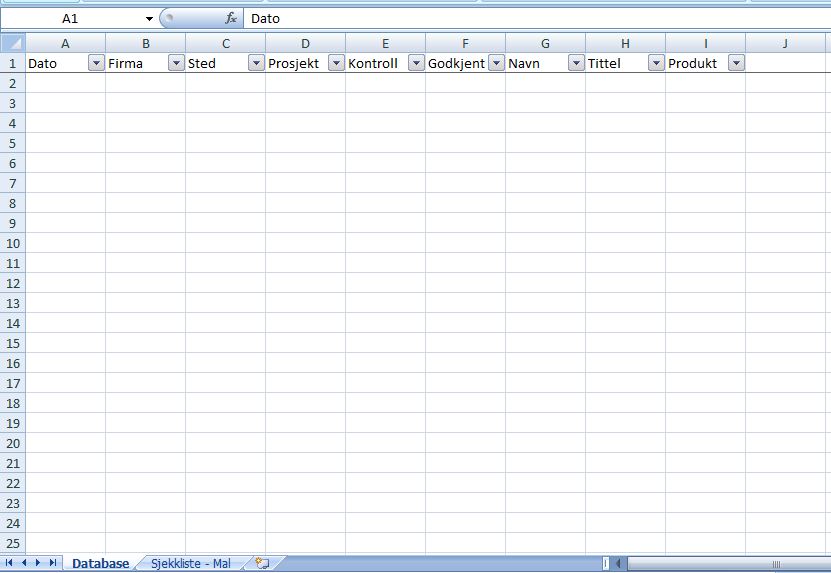
Task: Click the Tittel header cell text
Action: pos(604,64)
